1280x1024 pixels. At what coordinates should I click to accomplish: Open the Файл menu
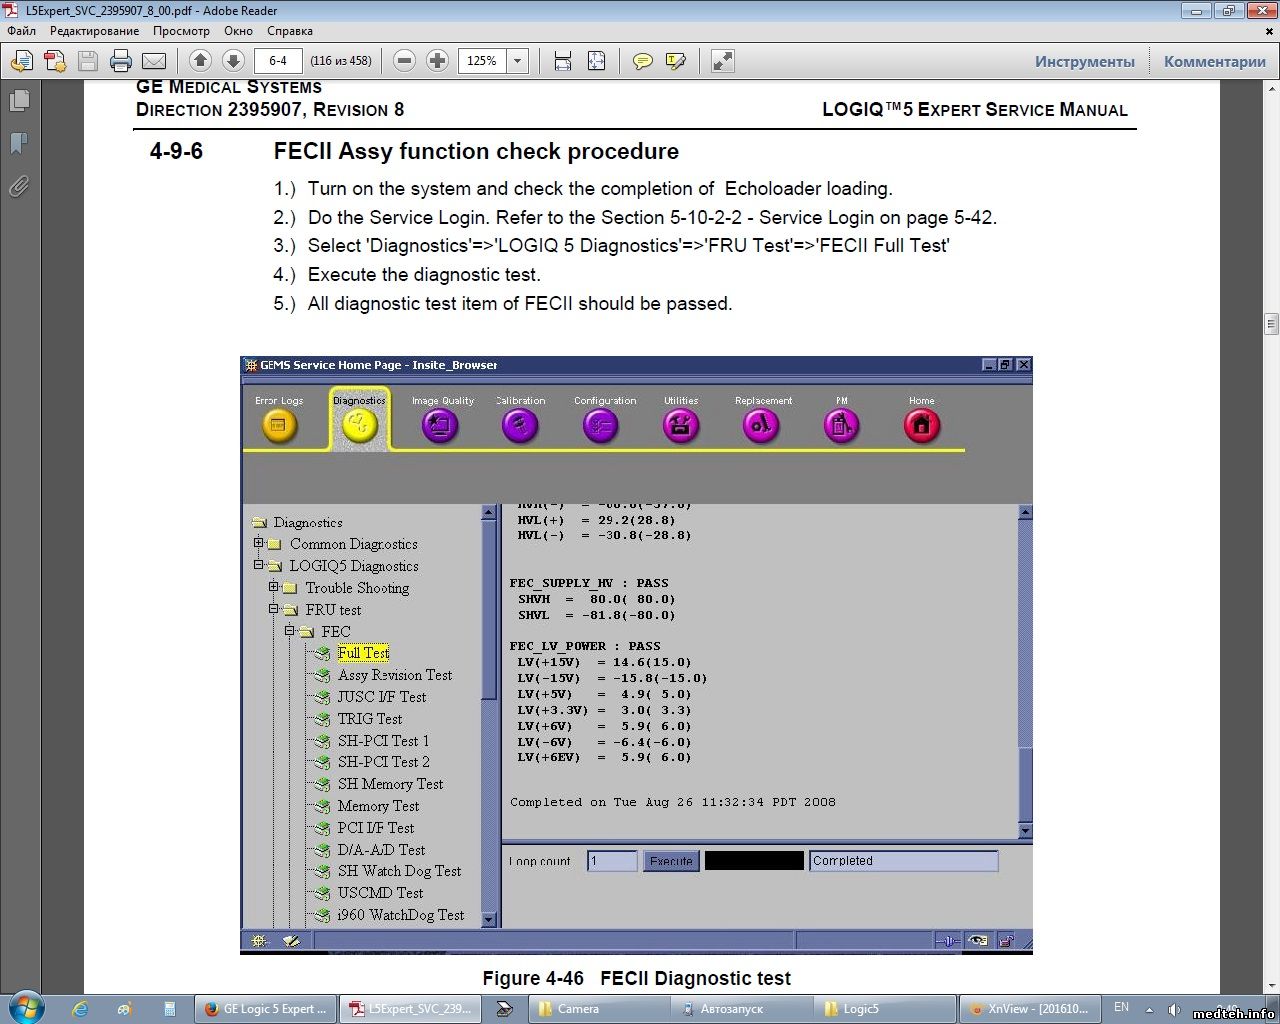(x=21, y=31)
